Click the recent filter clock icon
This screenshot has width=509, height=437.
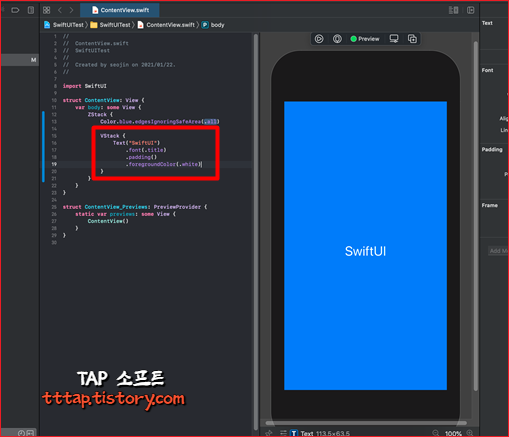(x=21, y=433)
